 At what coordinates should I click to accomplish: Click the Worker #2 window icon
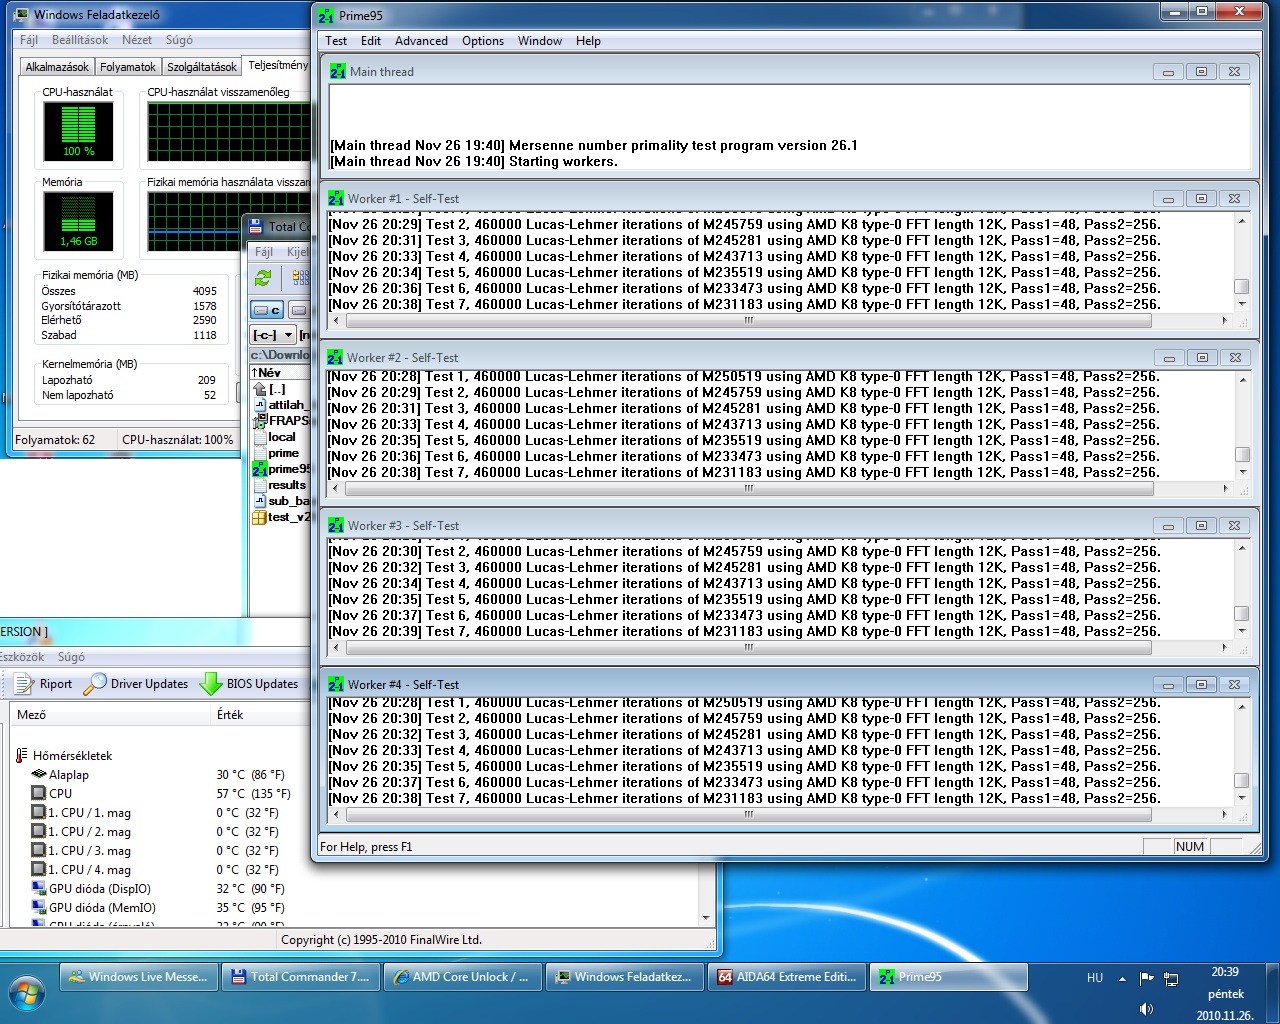(x=335, y=357)
